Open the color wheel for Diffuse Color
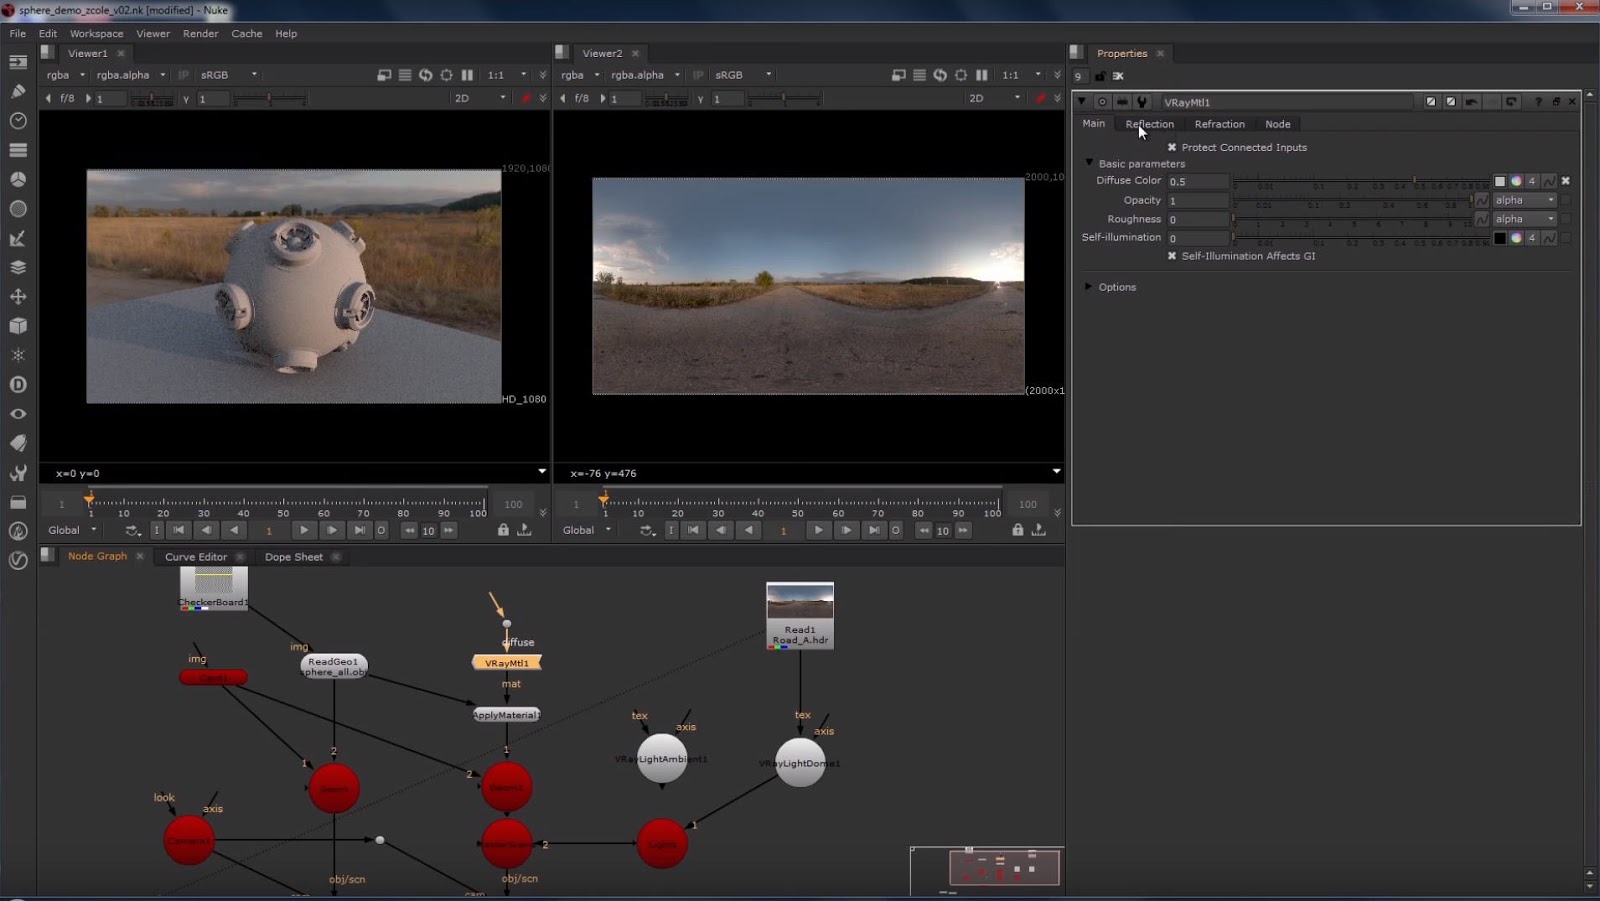1600x901 pixels. point(1516,181)
